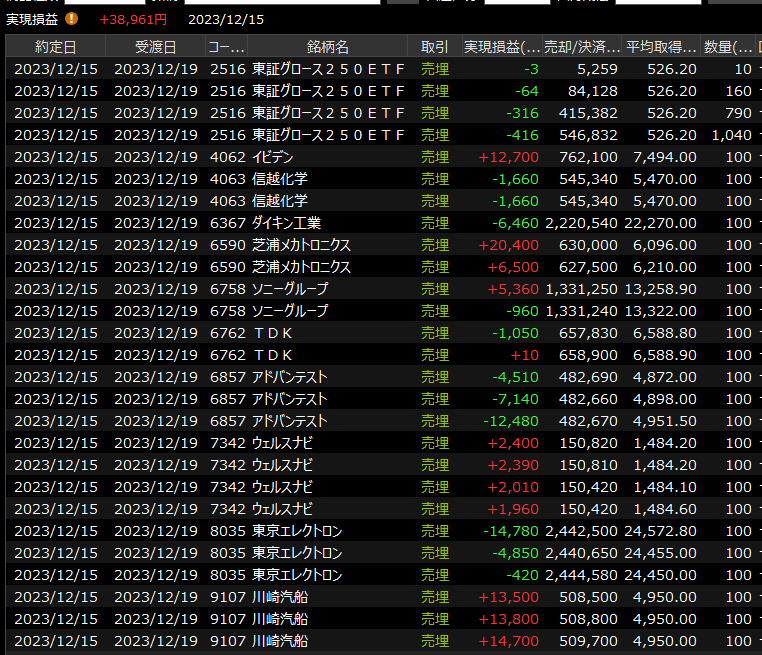
Task: Click the +38,961円 total realized profit
Action: [x=133, y=19]
